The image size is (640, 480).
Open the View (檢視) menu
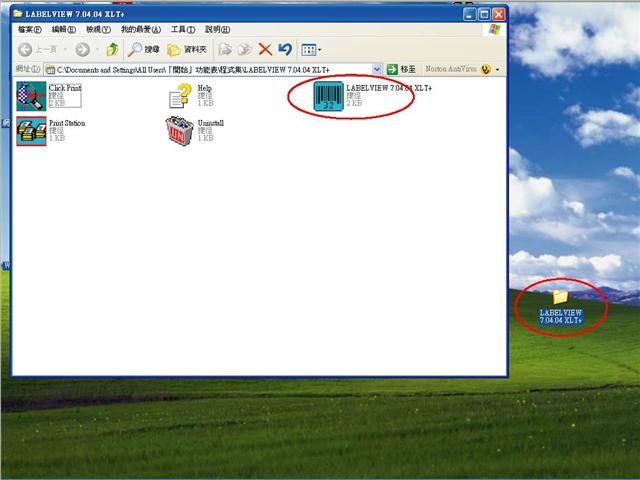tap(98, 29)
